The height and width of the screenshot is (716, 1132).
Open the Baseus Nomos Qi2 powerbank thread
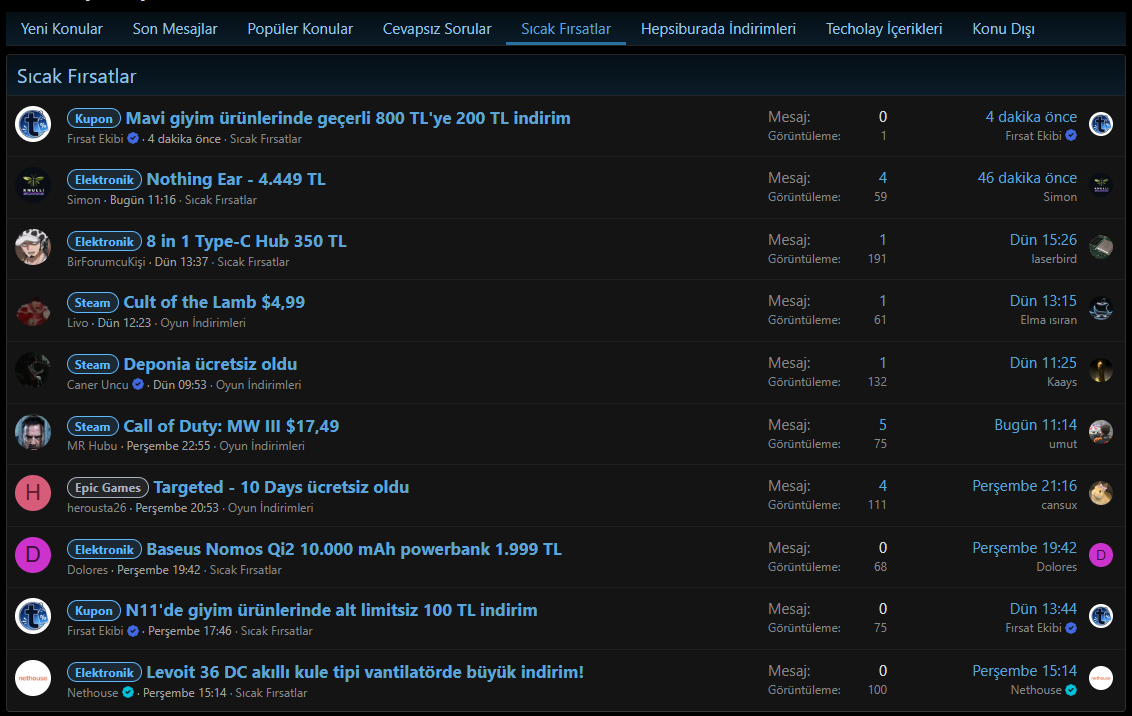coord(354,549)
